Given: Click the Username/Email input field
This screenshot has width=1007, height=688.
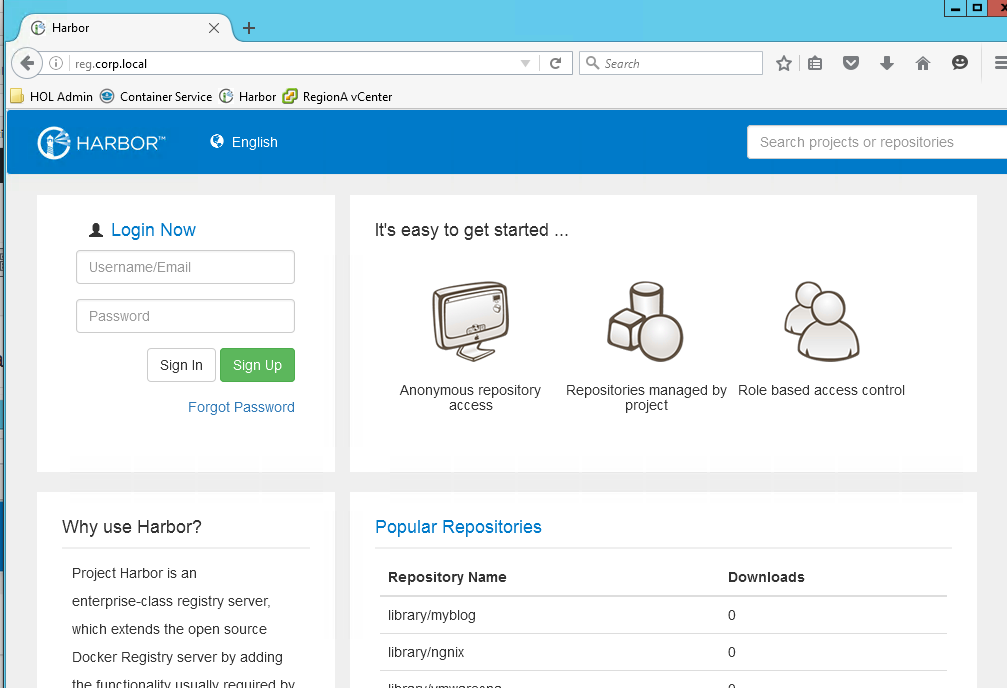Looking at the screenshot, I should 186,267.
